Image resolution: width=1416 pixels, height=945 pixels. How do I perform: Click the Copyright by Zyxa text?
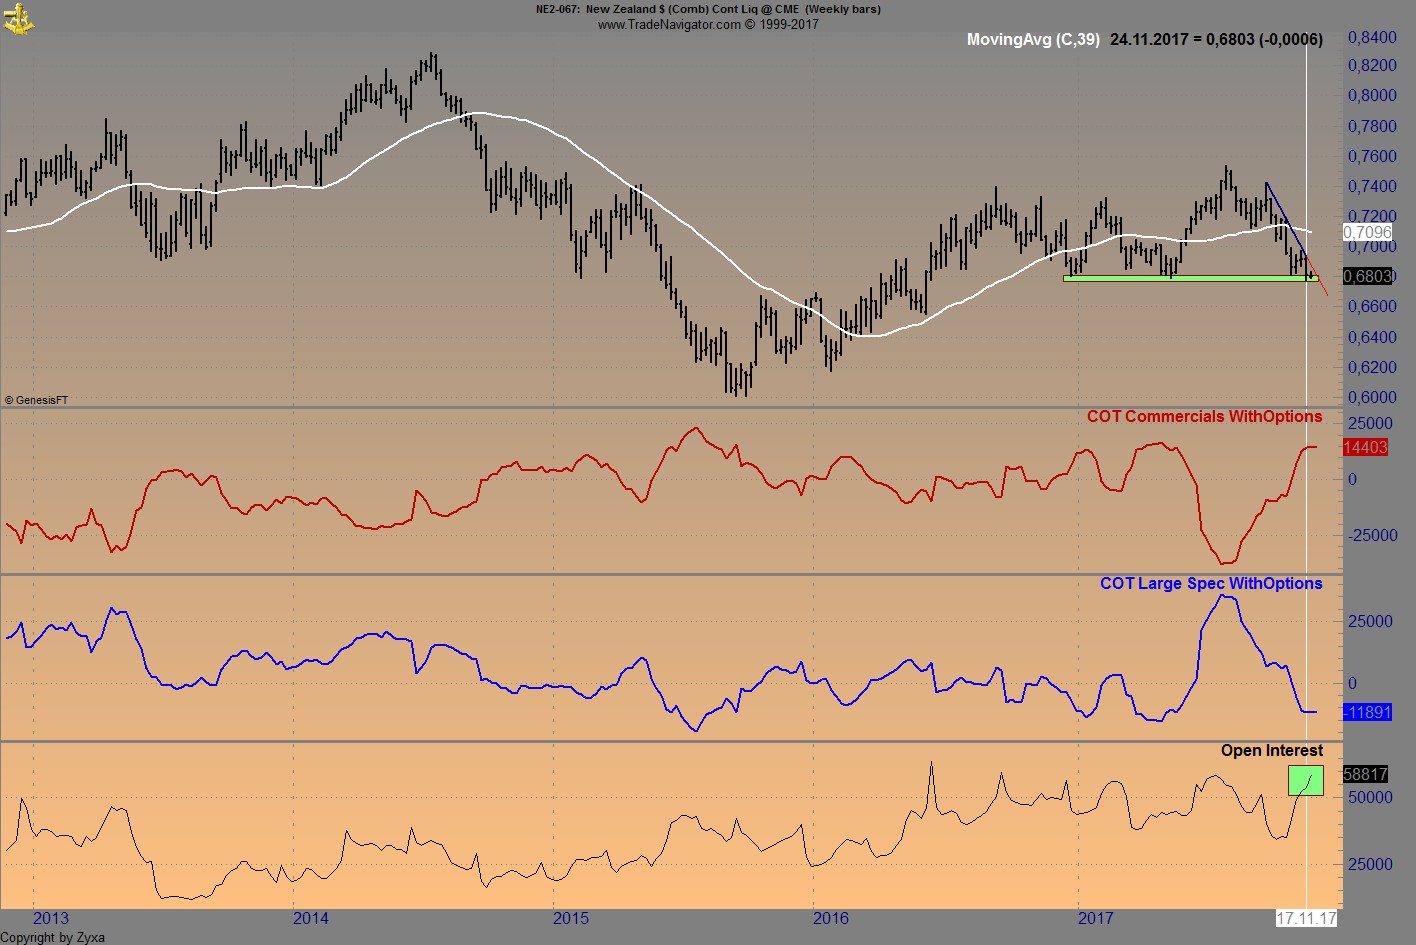[x=52, y=938]
